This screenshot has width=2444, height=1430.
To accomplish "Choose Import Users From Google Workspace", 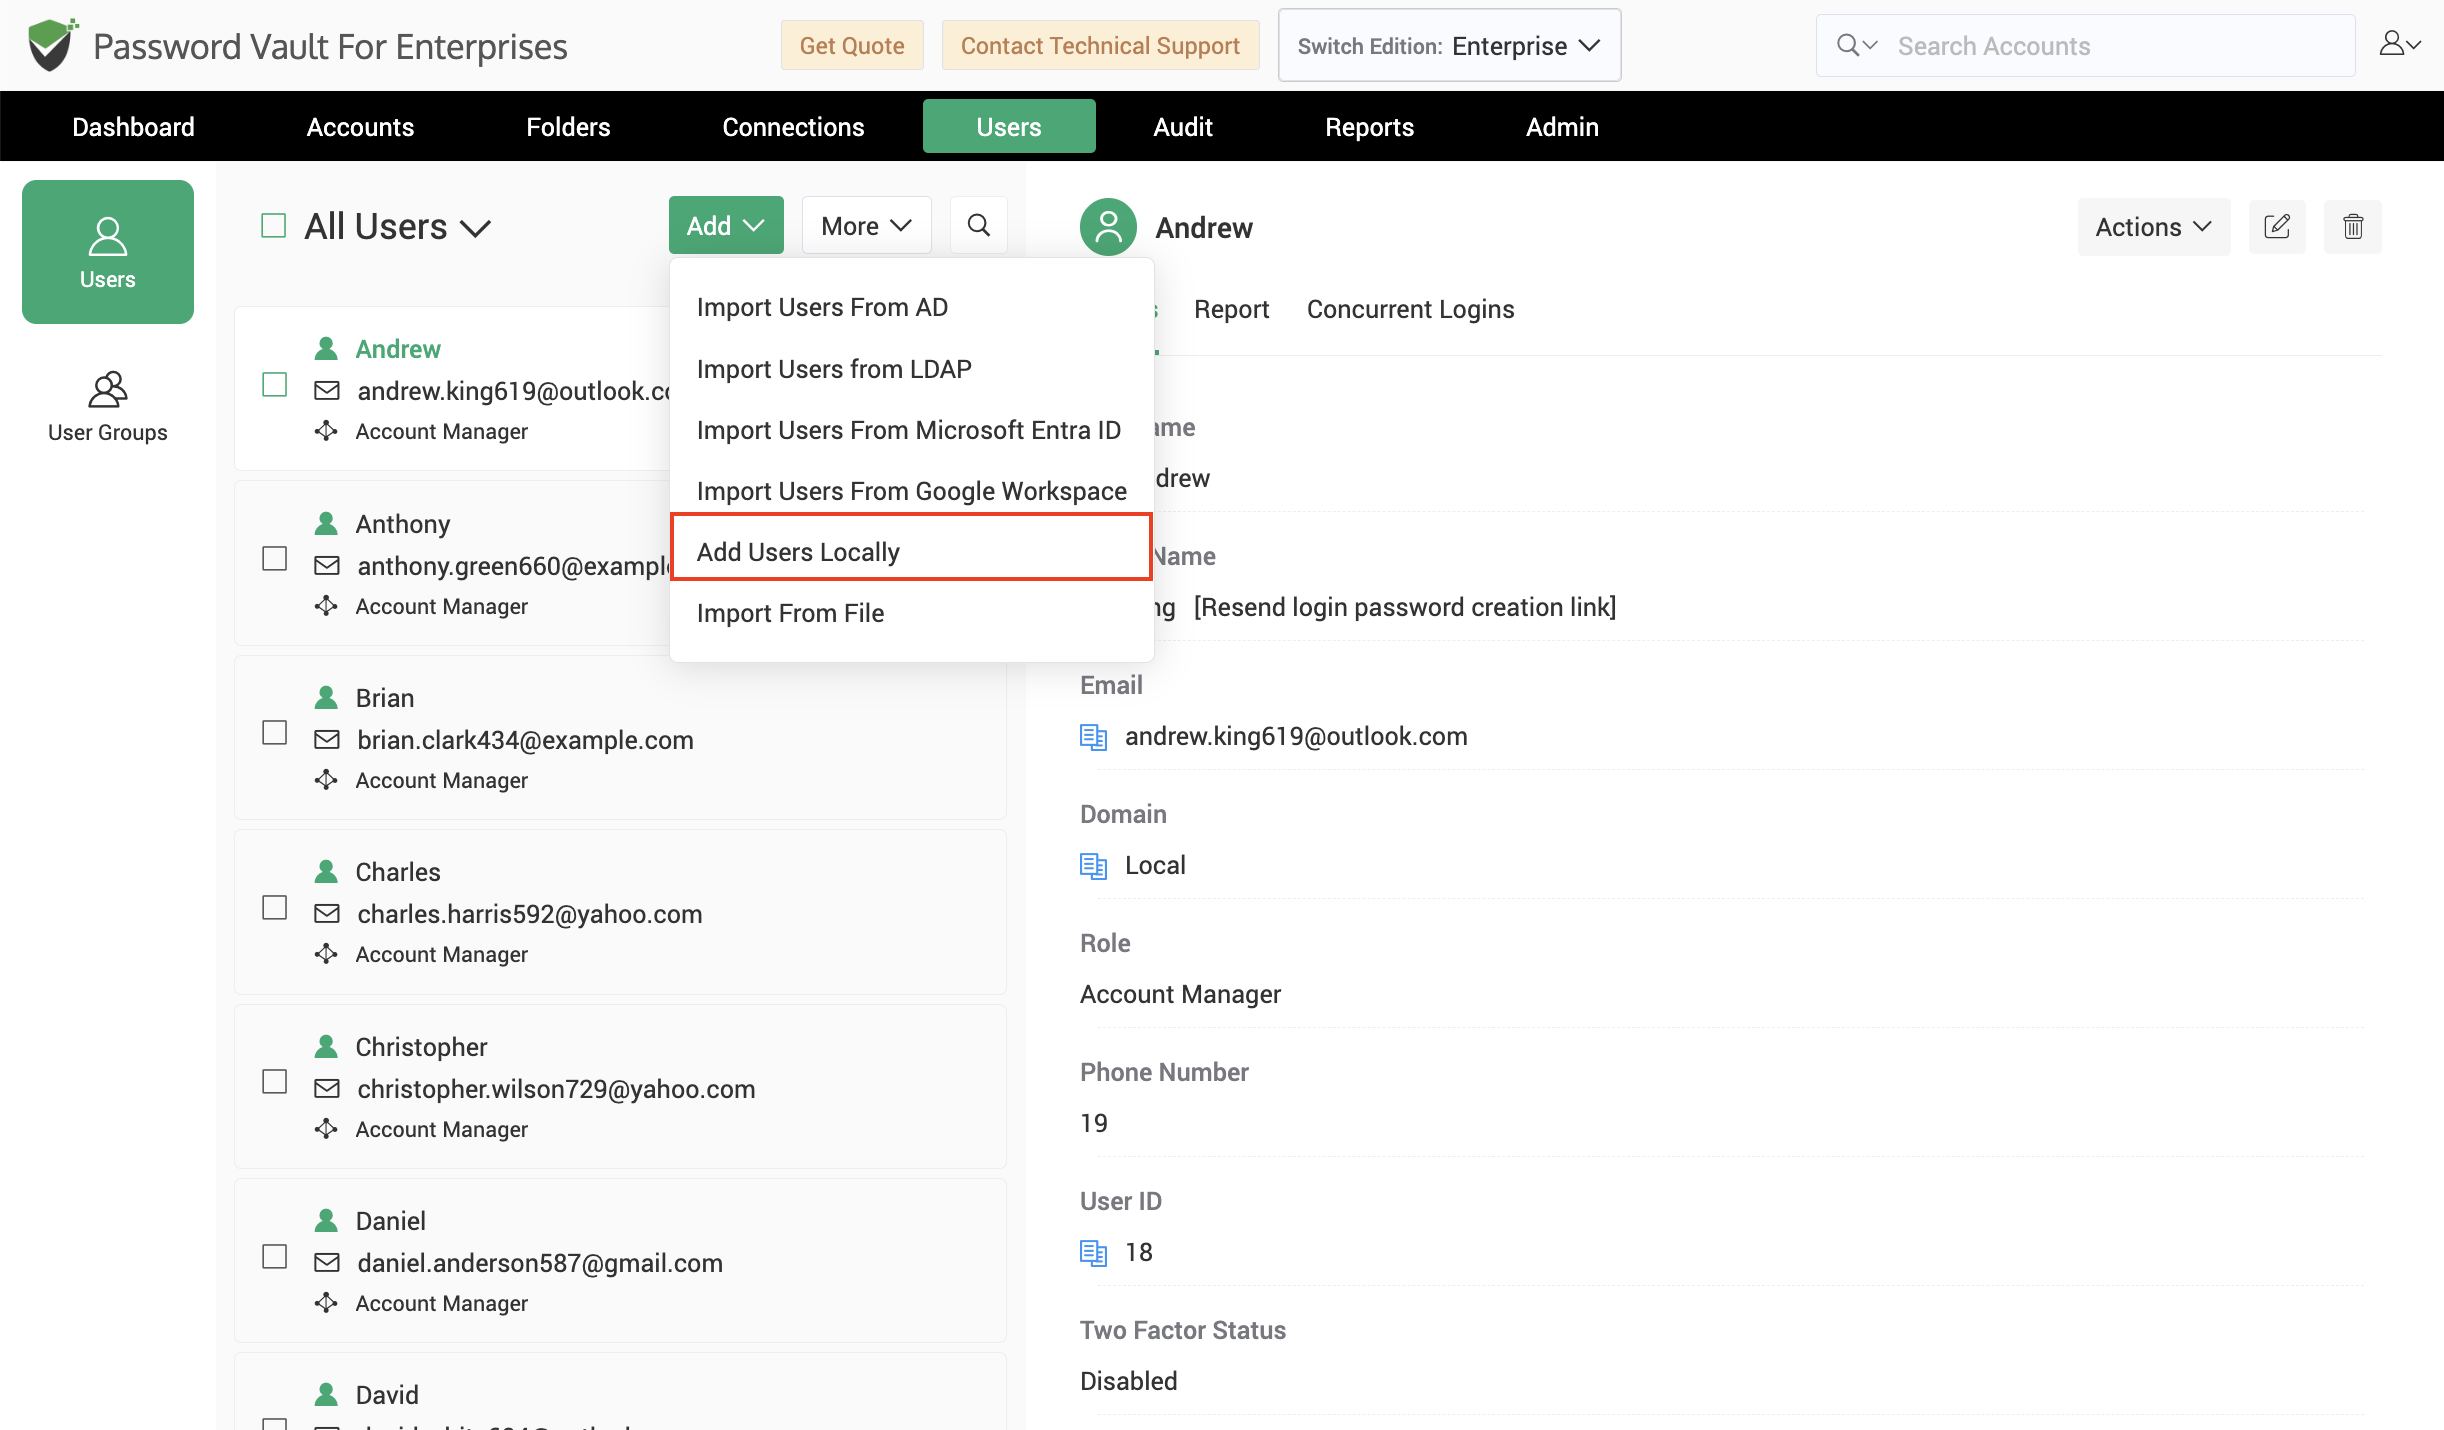I will (912, 491).
